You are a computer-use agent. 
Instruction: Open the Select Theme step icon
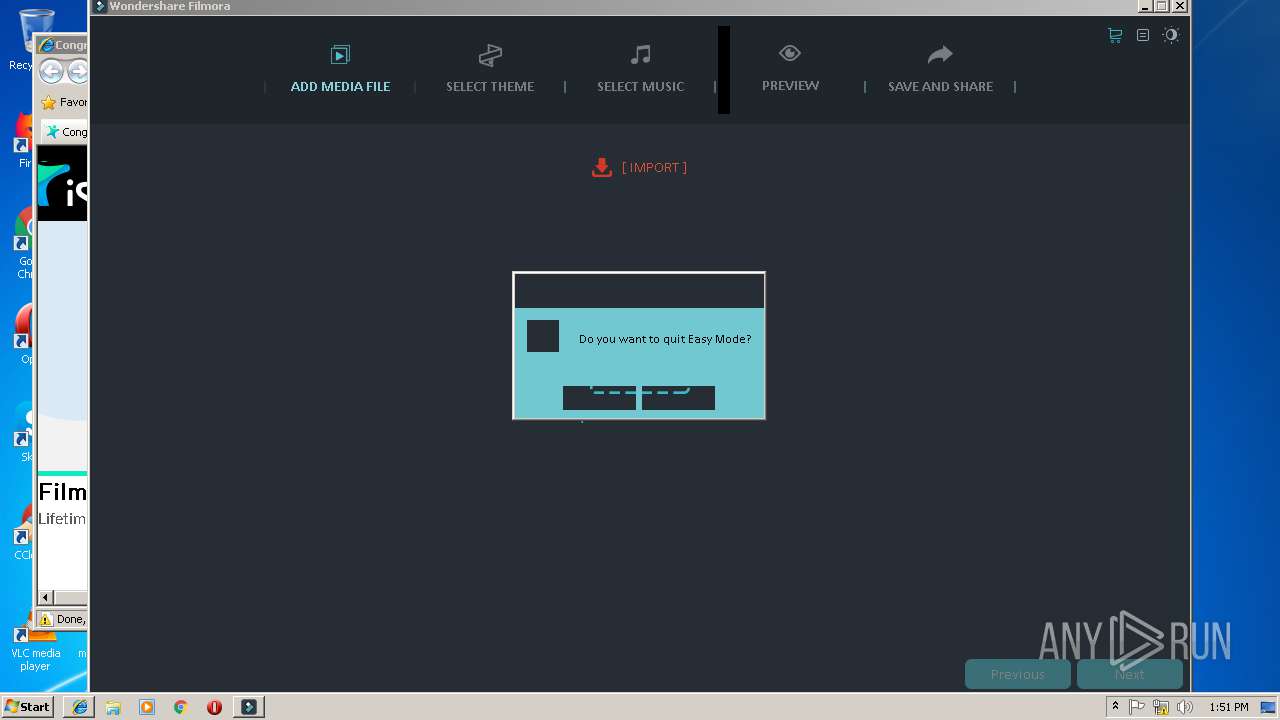tap(490, 54)
